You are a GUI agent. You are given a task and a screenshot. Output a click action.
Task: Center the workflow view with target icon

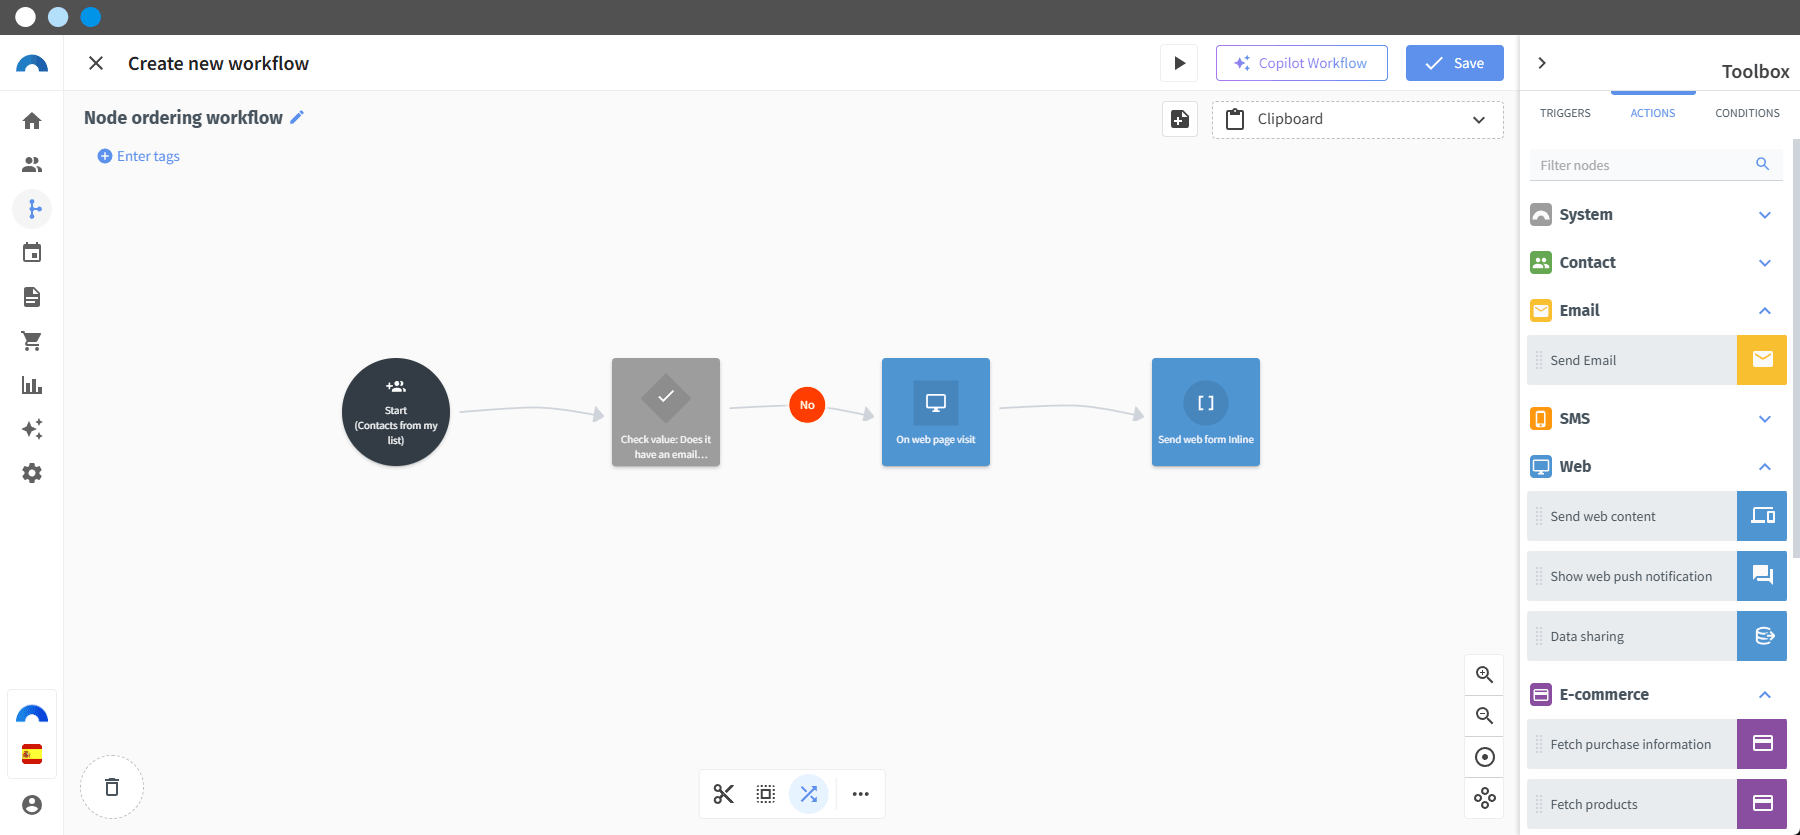tap(1485, 757)
